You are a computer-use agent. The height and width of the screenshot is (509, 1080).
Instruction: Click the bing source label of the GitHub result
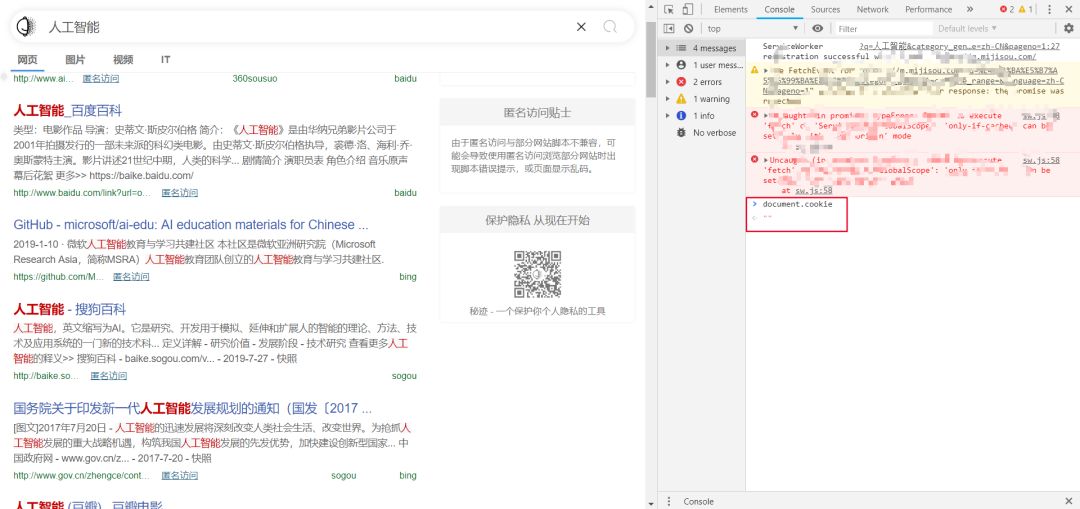coord(408,277)
